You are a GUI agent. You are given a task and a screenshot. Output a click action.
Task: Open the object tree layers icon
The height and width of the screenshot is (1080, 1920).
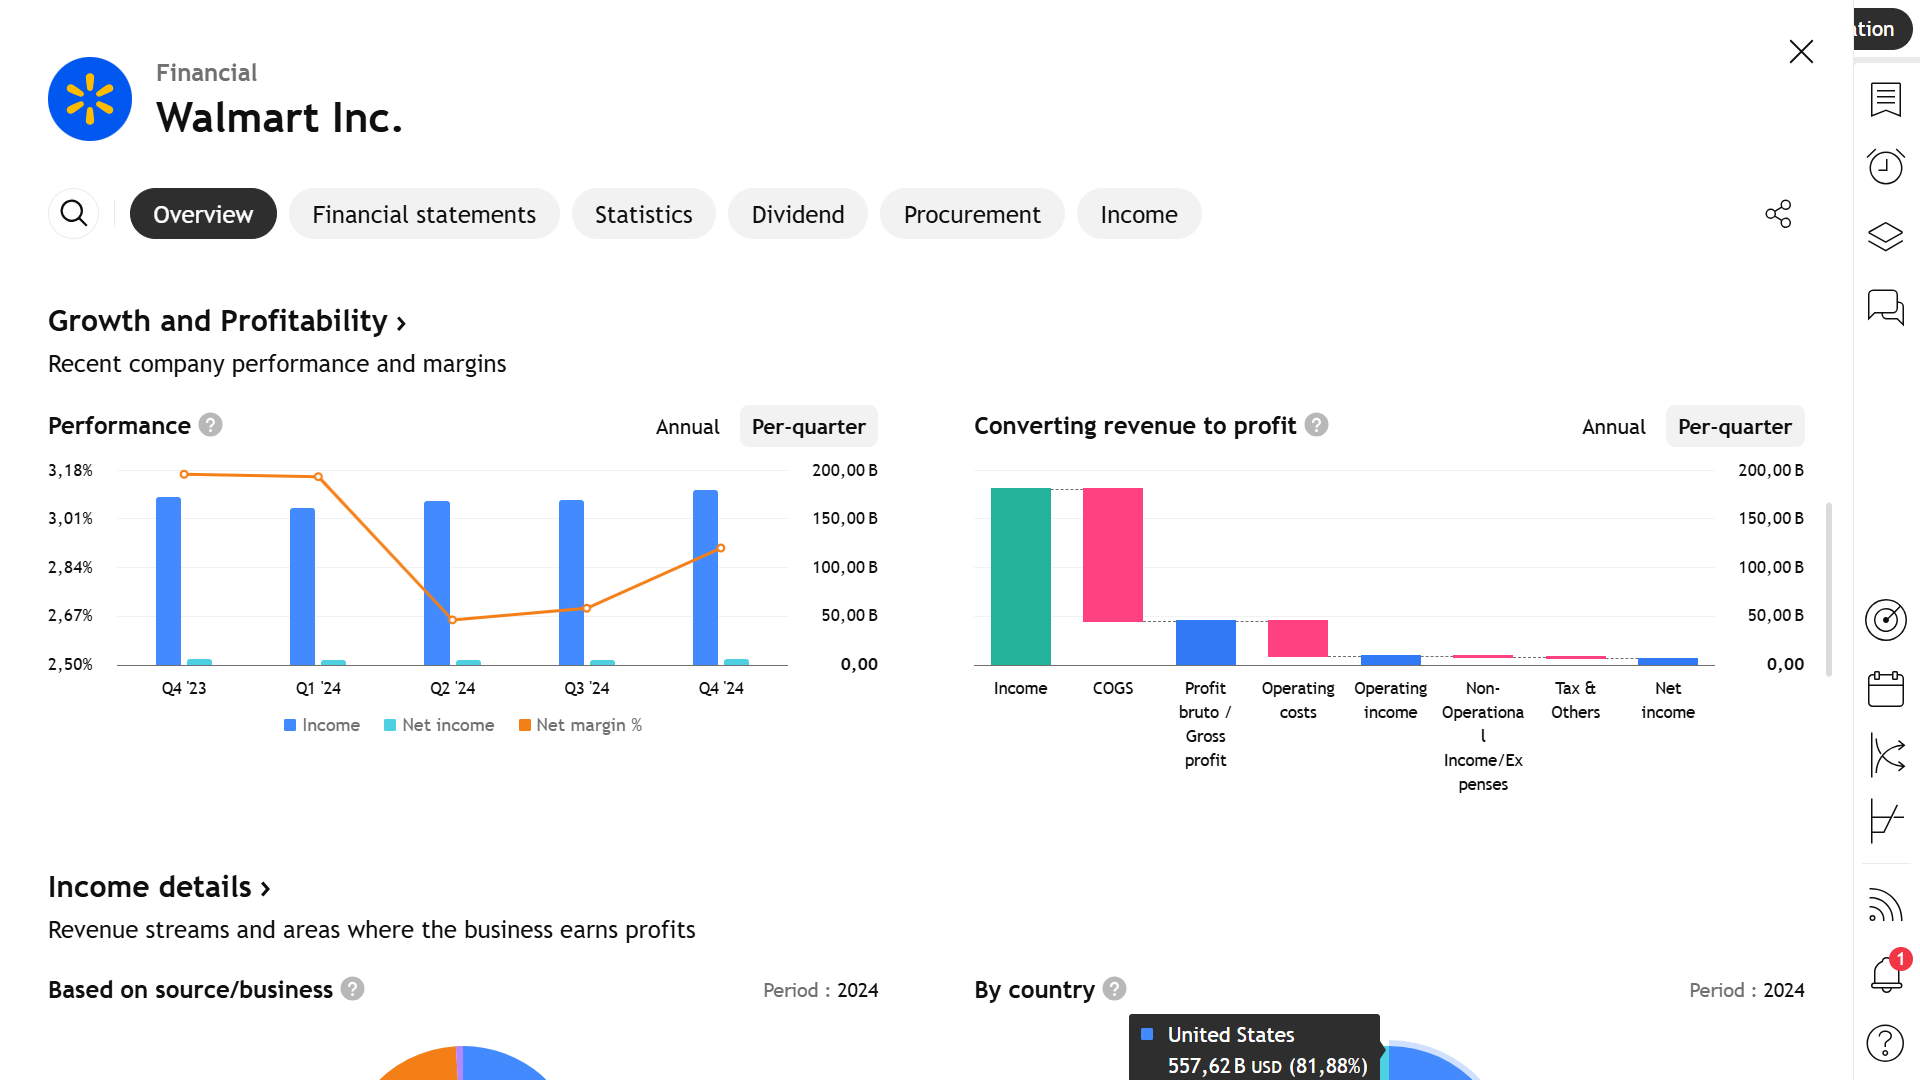[x=1886, y=237]
